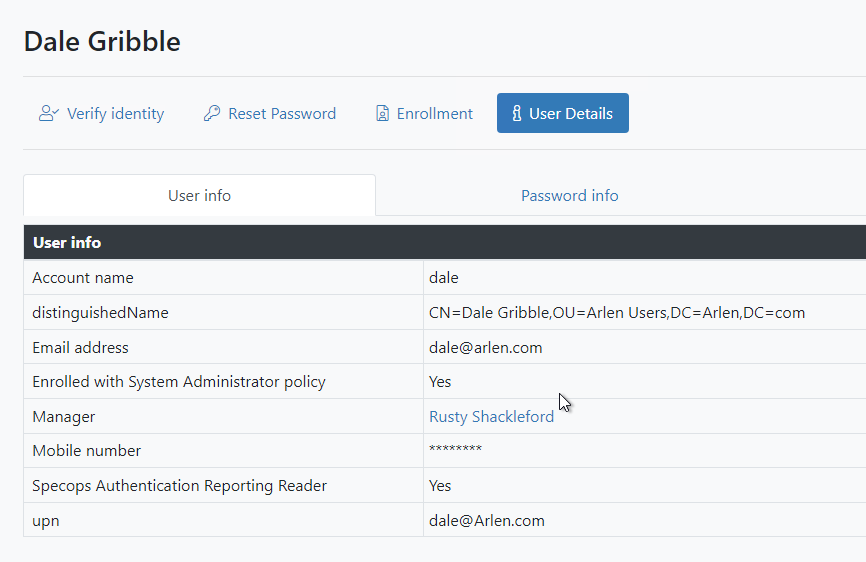
Task: Click the User Details info icon
Action: 516,113
